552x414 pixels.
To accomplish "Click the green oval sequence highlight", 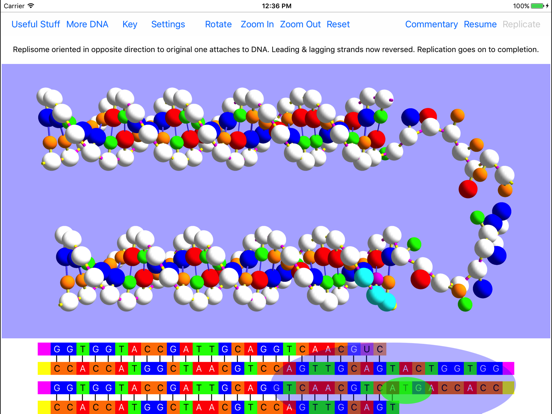I will (x=406, y=390).
